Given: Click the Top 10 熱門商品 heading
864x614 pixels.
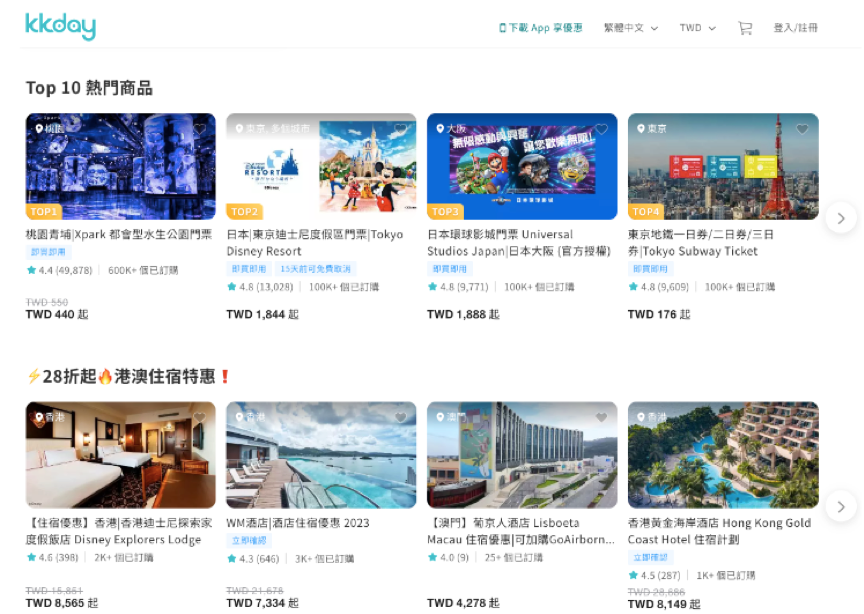Looking at the screenshot, I should 89,88.
